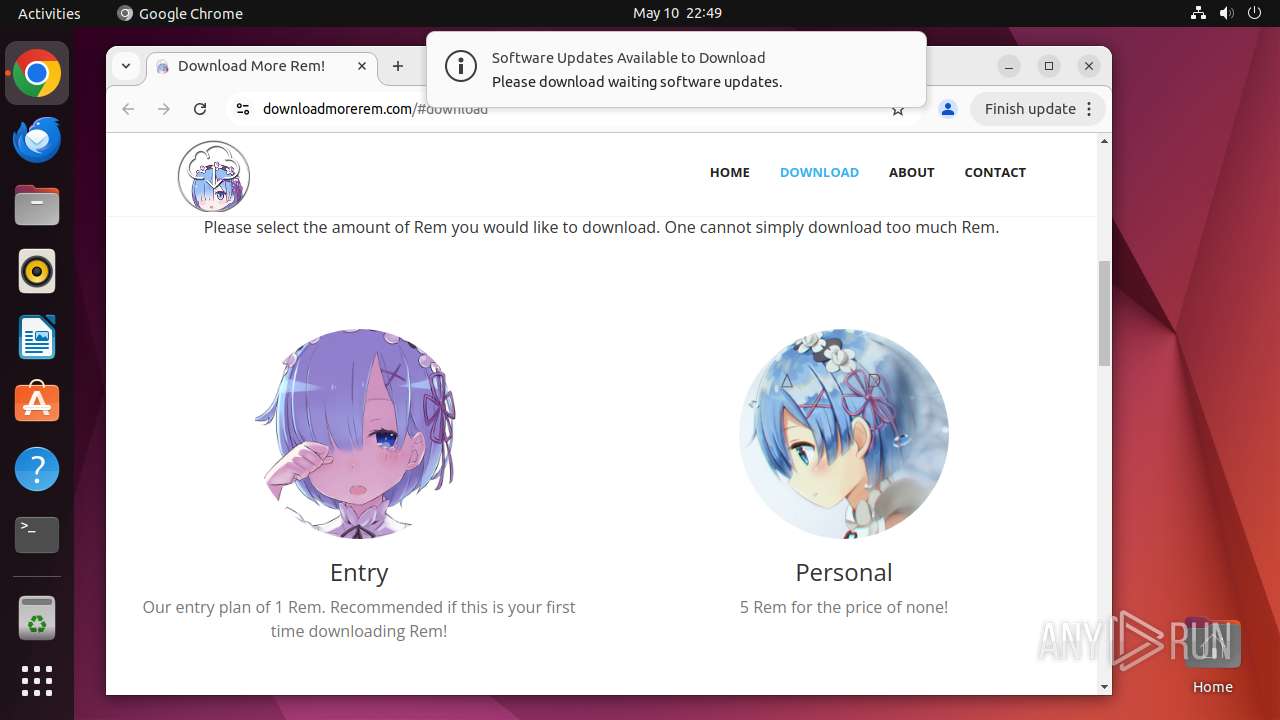Select the Personal plan Rem image
Viewport: 1280px width, 720px height.
pos(843,433)
